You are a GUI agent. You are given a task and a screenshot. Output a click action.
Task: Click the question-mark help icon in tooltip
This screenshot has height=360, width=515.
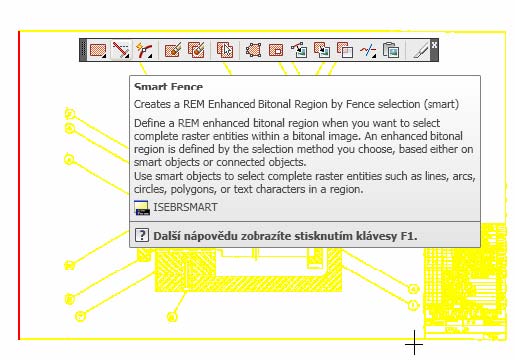[142, 235]
